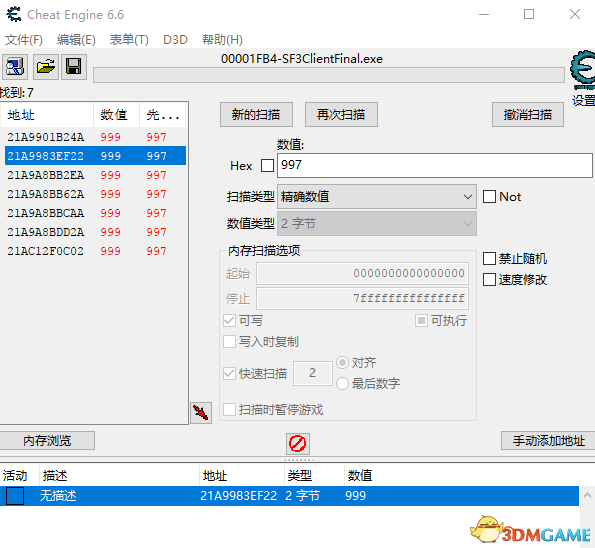595x548 pixels.
Task: Select address row 21A9901B24A
Action: pos(95,137)
